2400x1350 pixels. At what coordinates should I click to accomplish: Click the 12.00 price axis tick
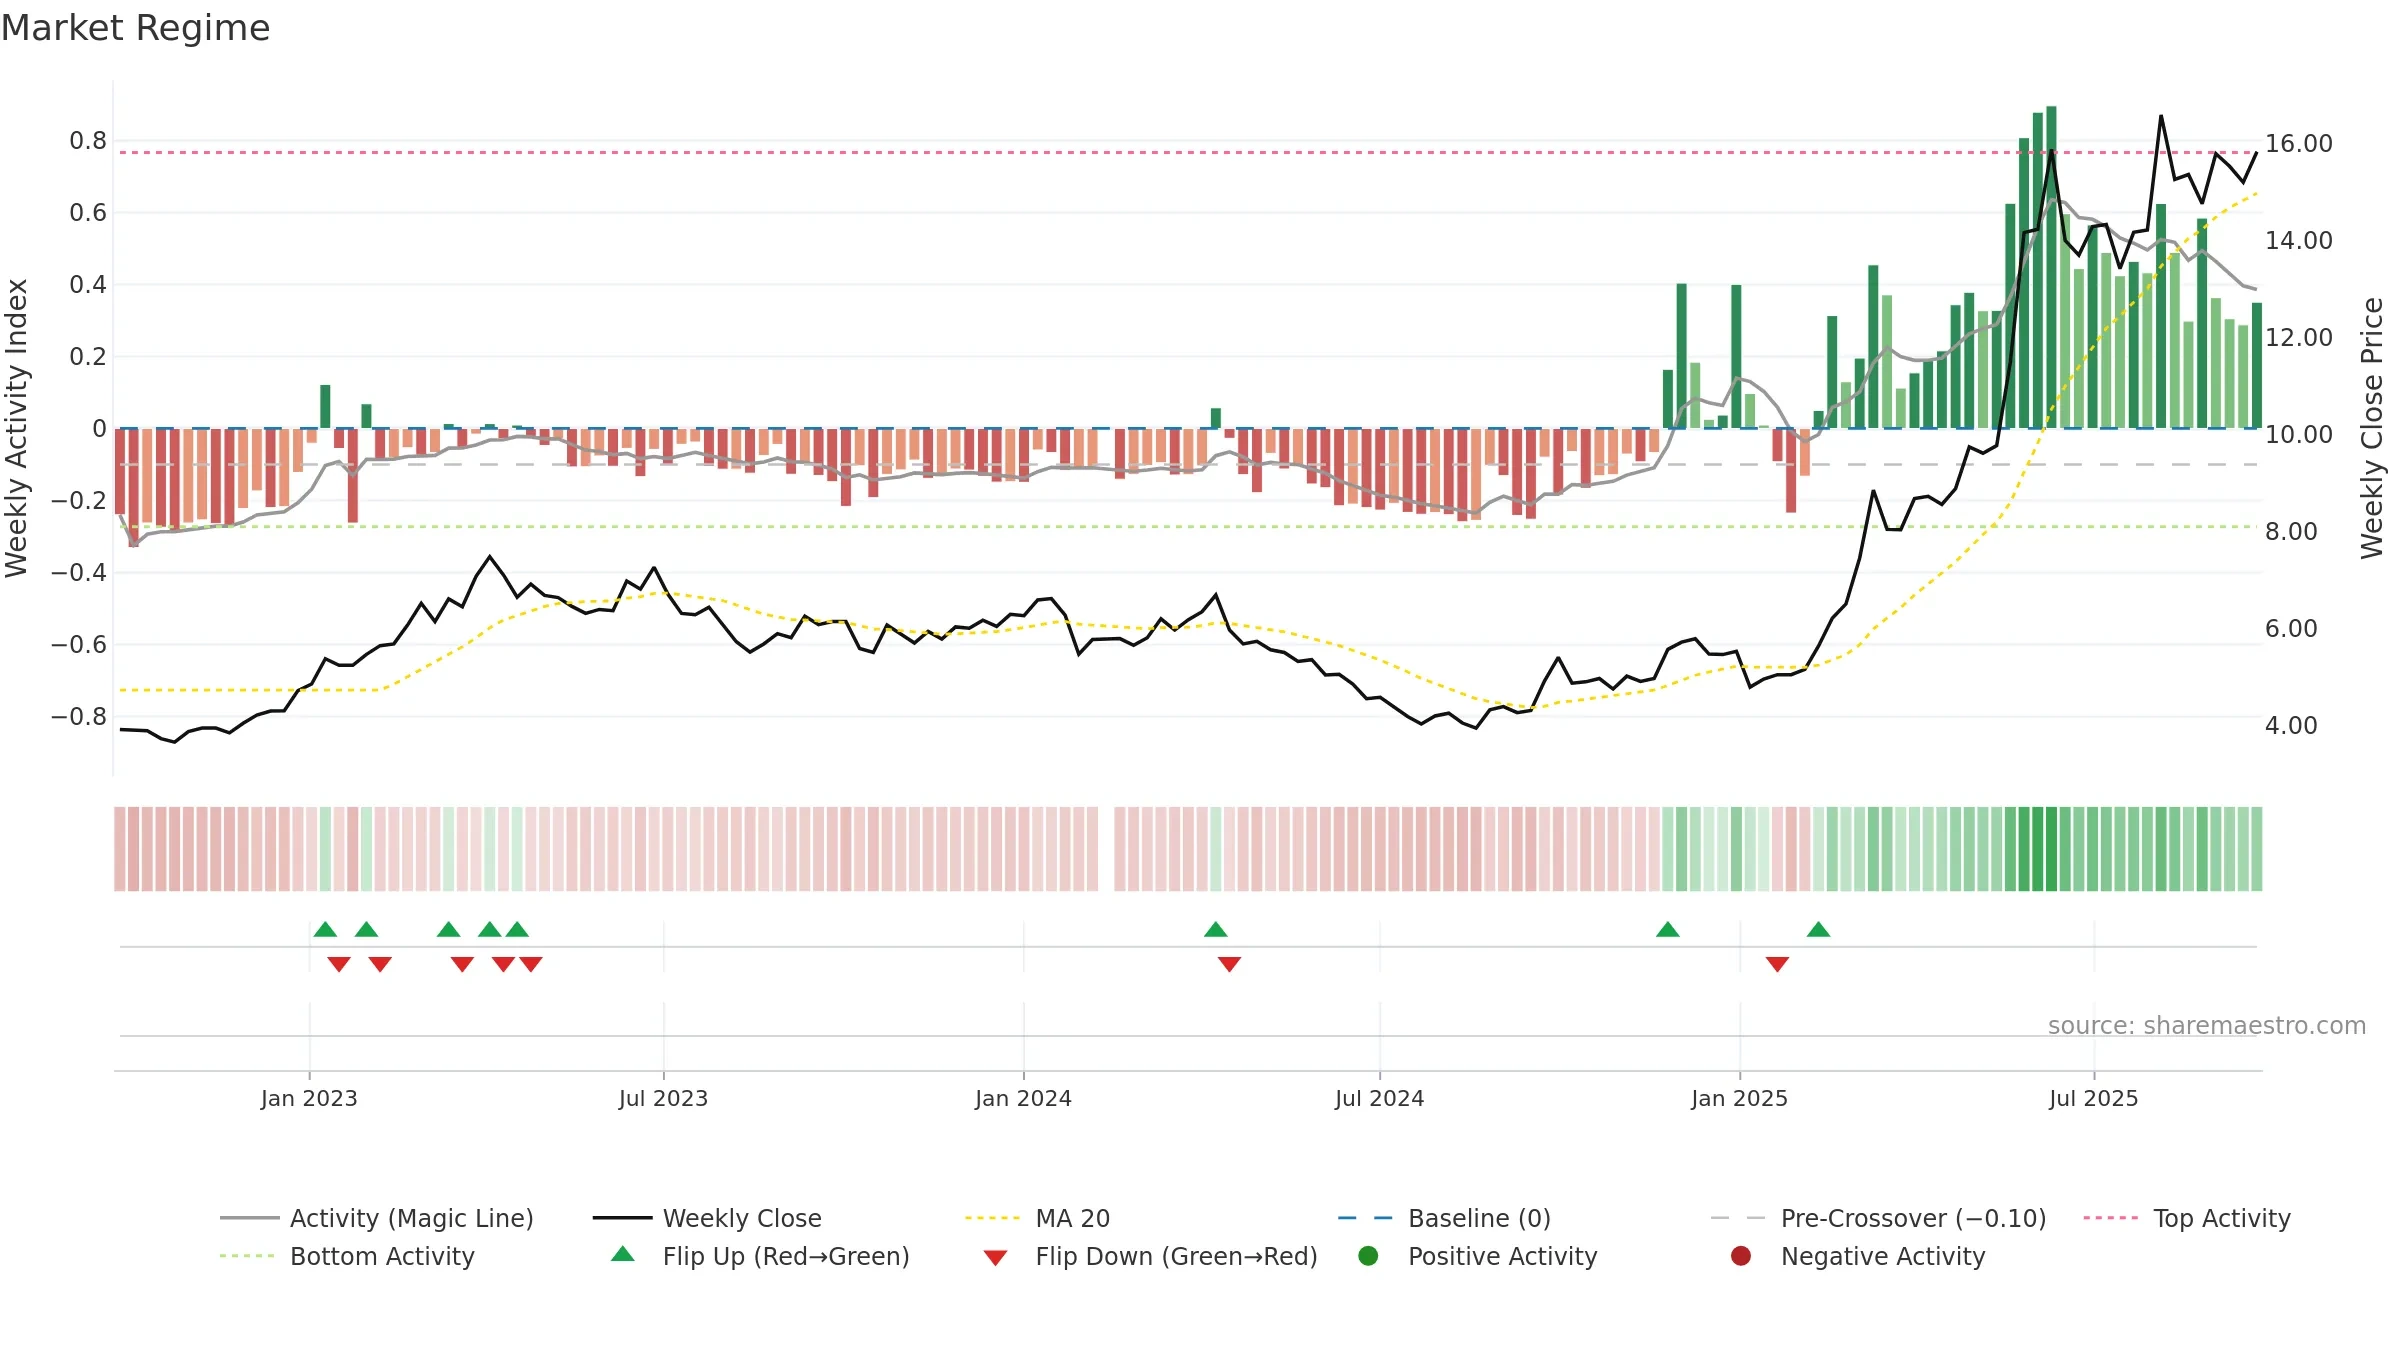point(2298,338)
